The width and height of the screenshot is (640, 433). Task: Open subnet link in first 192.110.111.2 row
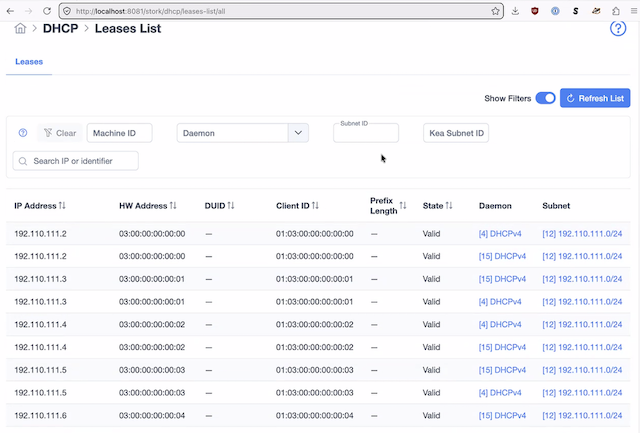582,234
